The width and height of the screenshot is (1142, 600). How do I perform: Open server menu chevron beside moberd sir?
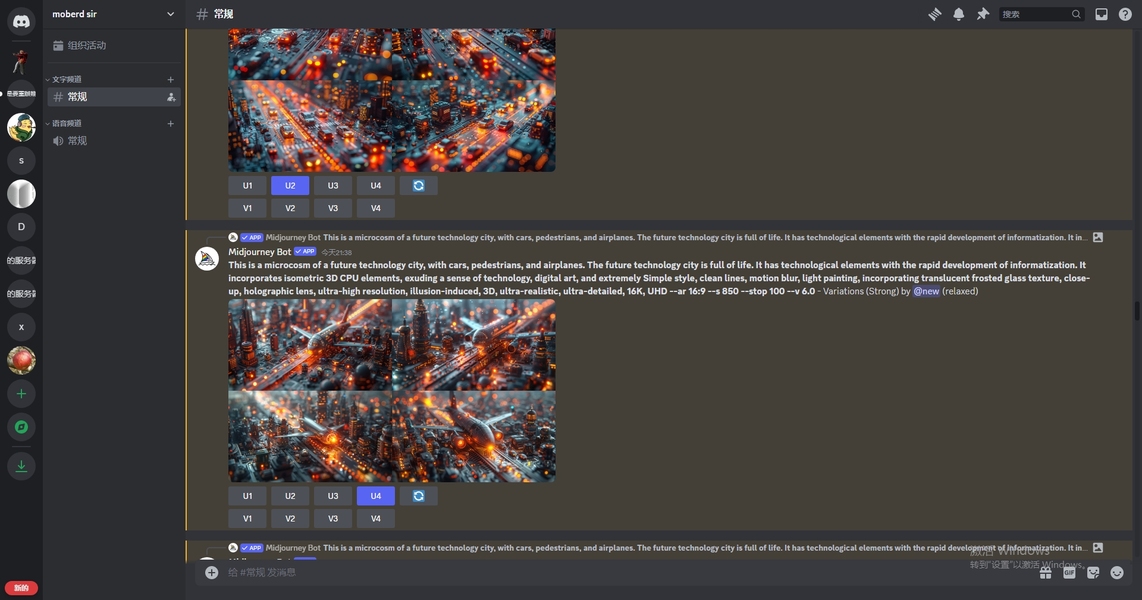click(170, 14)
